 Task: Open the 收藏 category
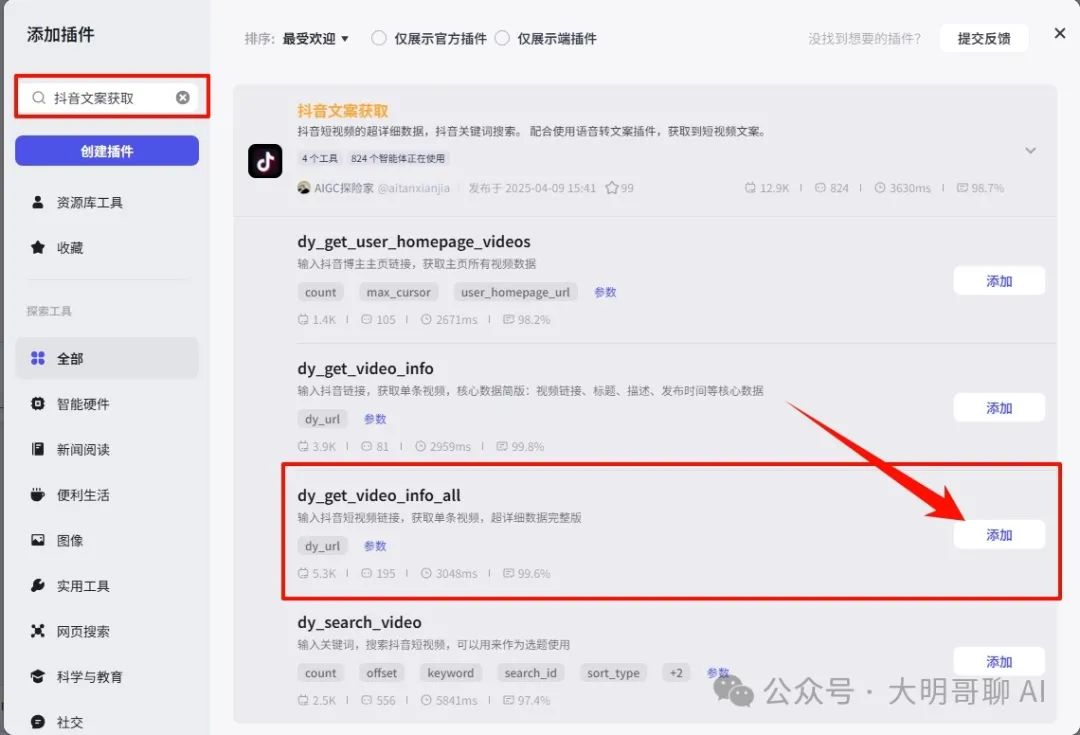tap(107, 247)
